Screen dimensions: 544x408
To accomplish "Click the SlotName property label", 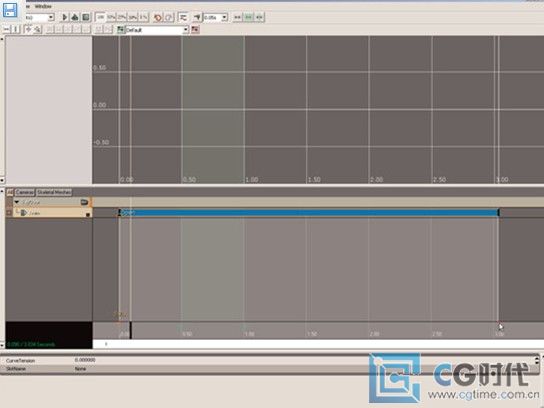I will pos(16,368).
